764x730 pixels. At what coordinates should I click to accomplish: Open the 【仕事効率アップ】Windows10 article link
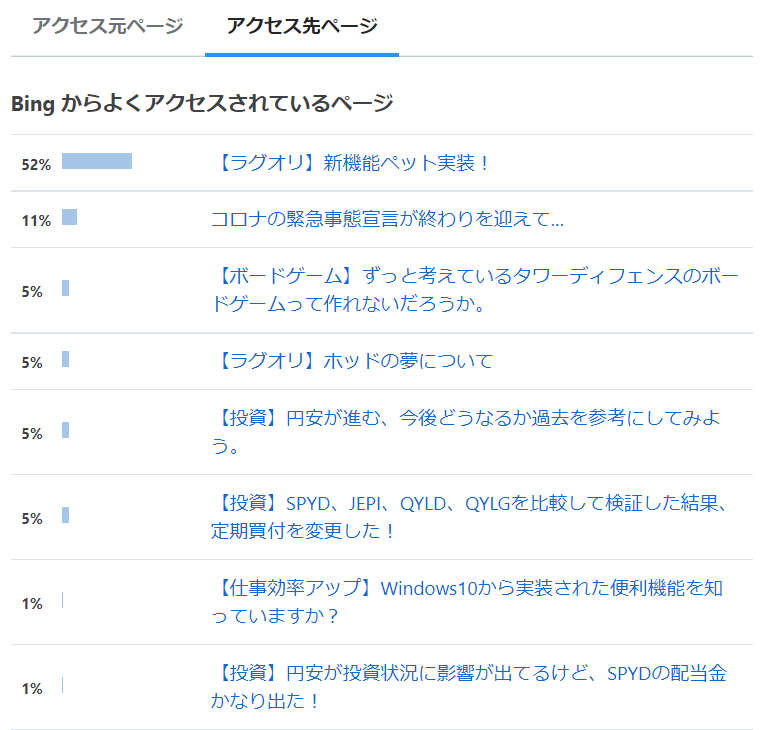tap(467, 602)
